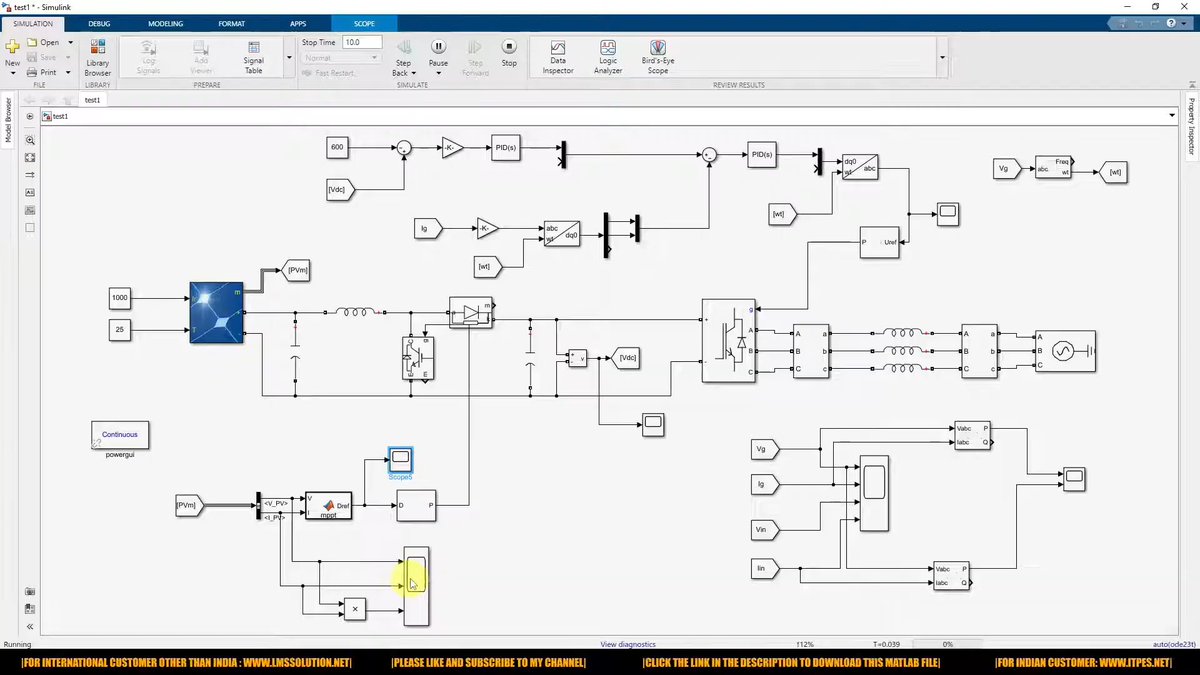Image resolution: width=1200 pixels, height=675 pixels.
Task: Click the Step Forward button
Action: point(476,57)
